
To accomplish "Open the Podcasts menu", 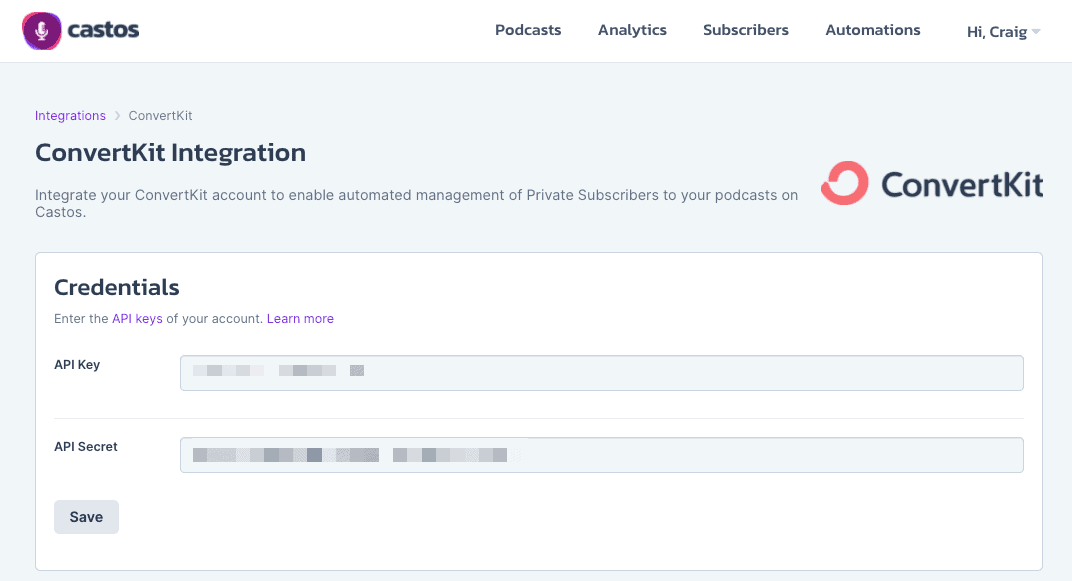I will point(528,30).
